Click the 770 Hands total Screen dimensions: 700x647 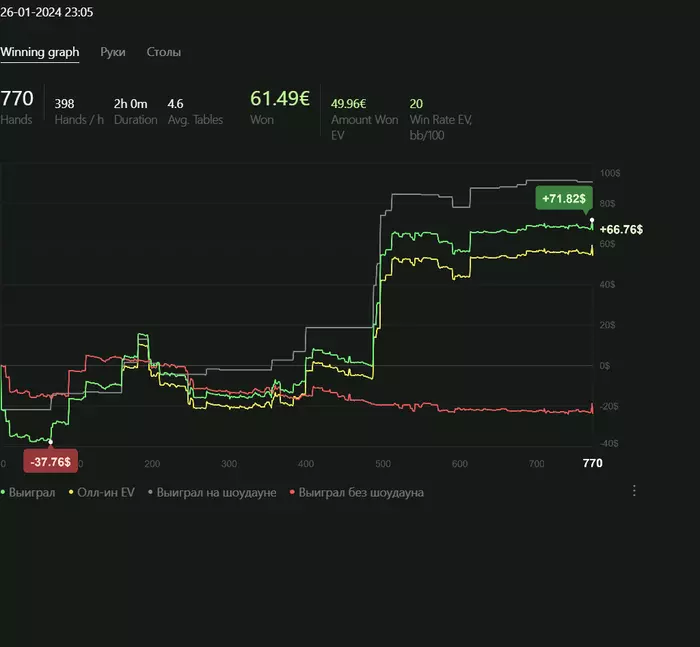pos(17,99)
